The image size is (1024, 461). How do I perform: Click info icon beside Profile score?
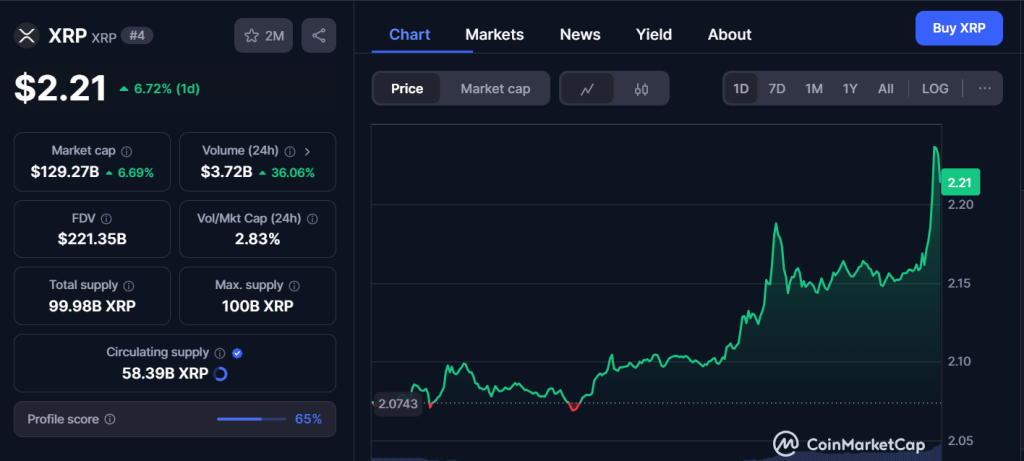point(110,419)
